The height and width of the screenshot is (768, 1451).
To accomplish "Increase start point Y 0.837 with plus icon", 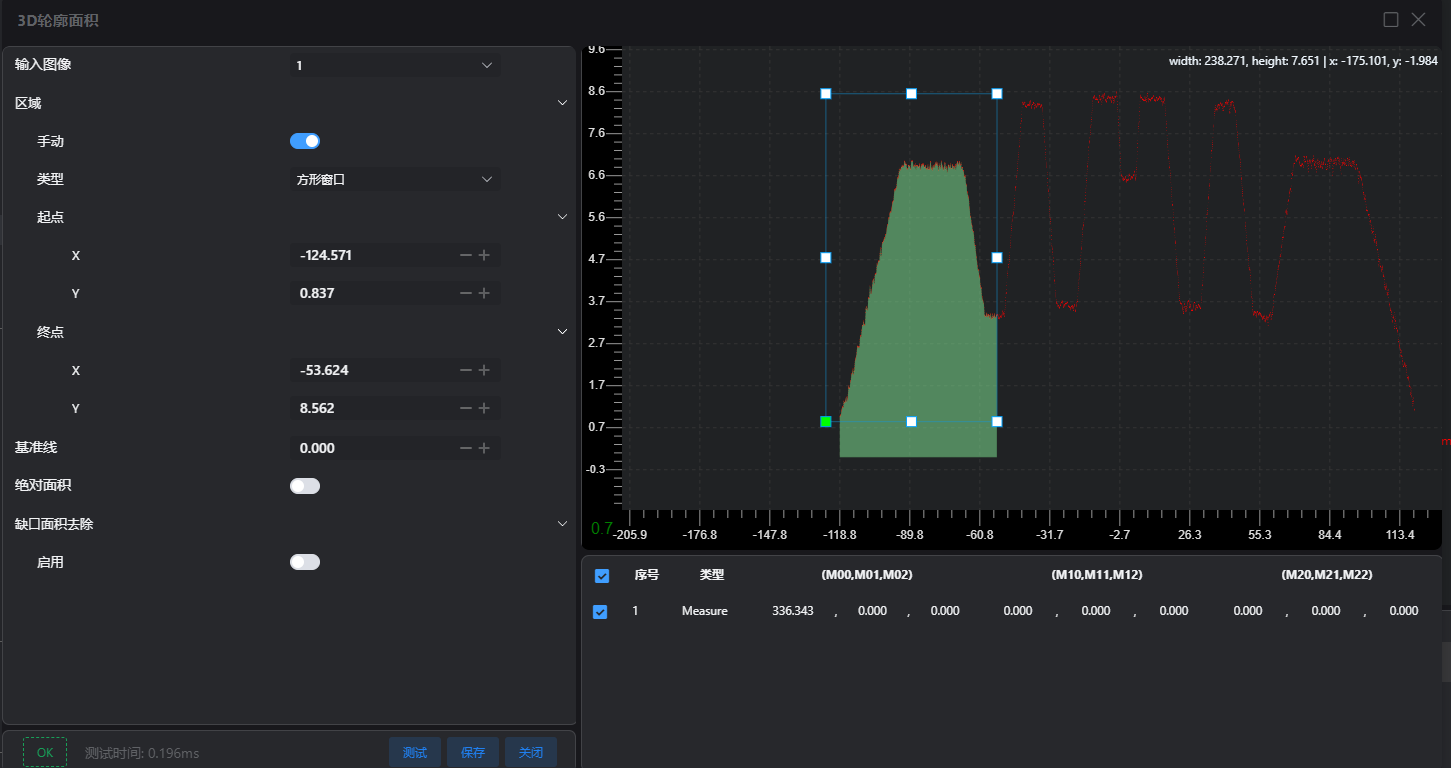I will (x=484, y=293).
